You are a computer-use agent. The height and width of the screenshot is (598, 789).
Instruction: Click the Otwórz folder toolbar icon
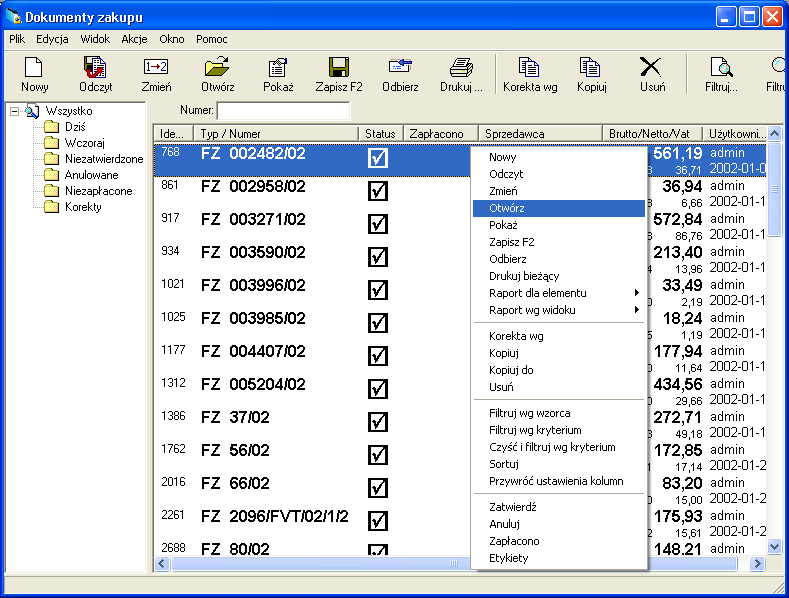217,67
